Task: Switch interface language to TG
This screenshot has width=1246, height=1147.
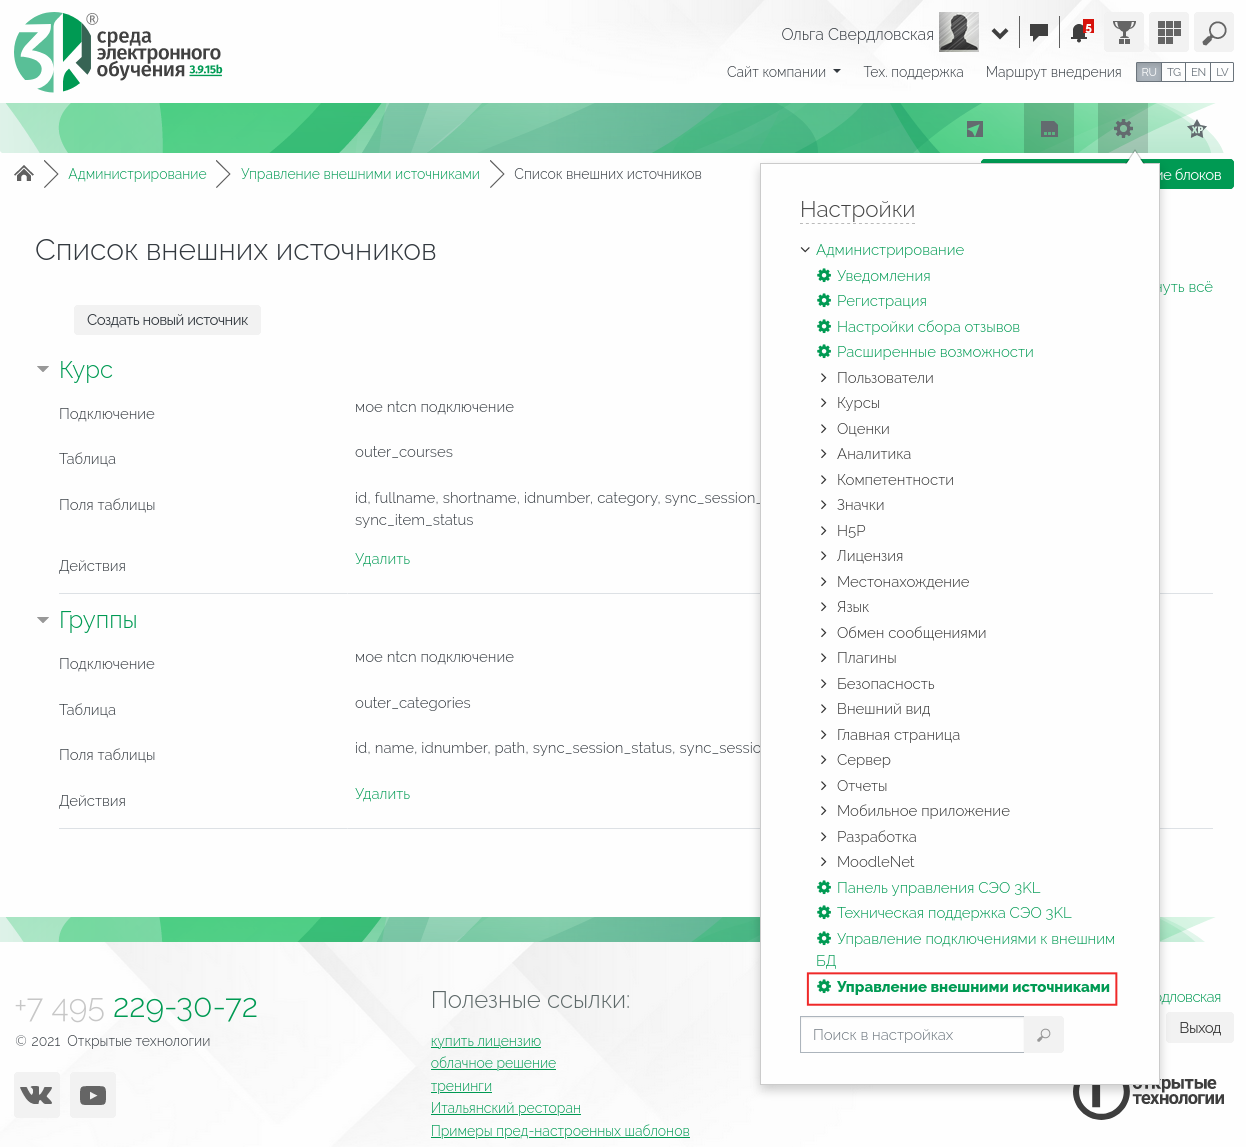Action: [1174, 72]
